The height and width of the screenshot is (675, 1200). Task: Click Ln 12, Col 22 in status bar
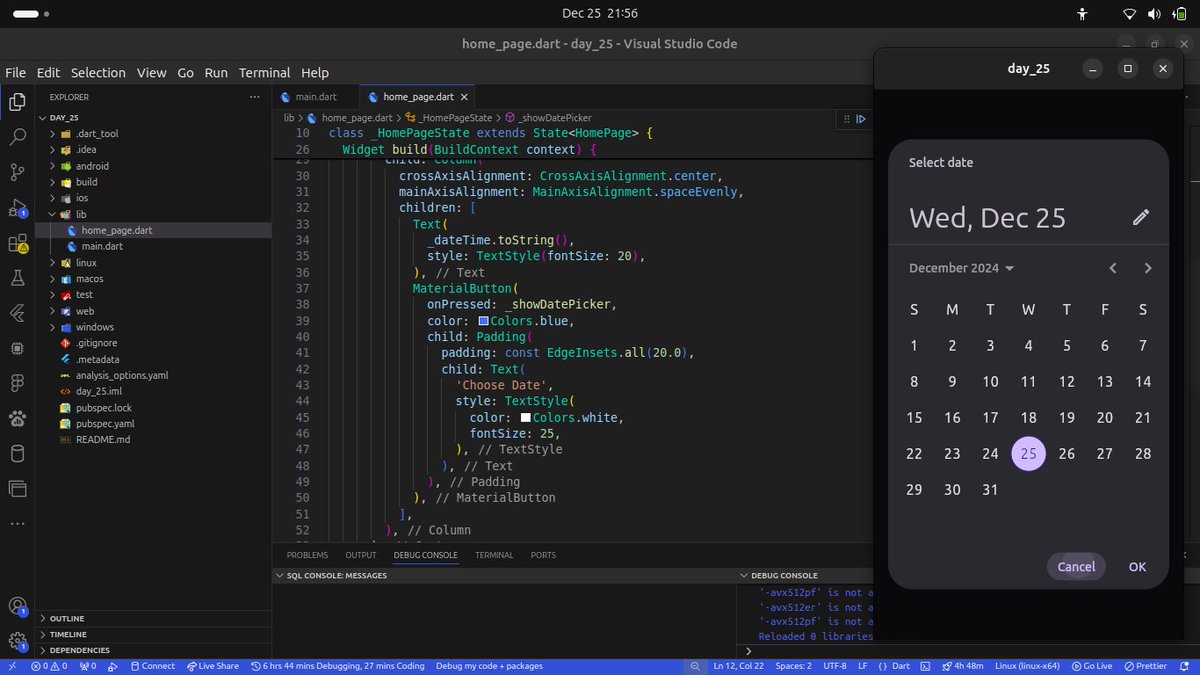tap(740, 666)
